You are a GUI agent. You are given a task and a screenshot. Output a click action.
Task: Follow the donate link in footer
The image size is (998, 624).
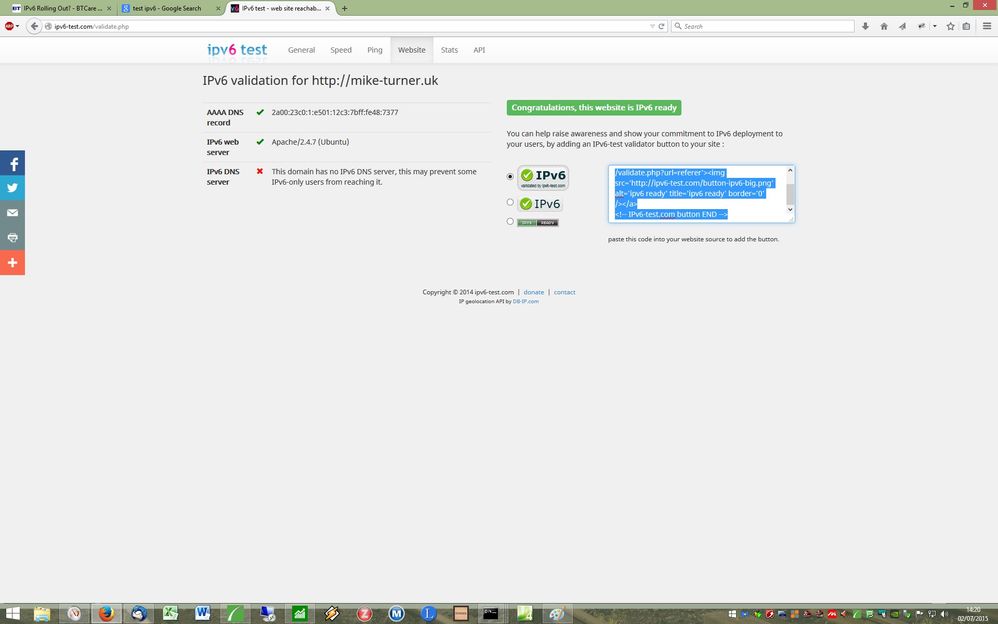533,292
